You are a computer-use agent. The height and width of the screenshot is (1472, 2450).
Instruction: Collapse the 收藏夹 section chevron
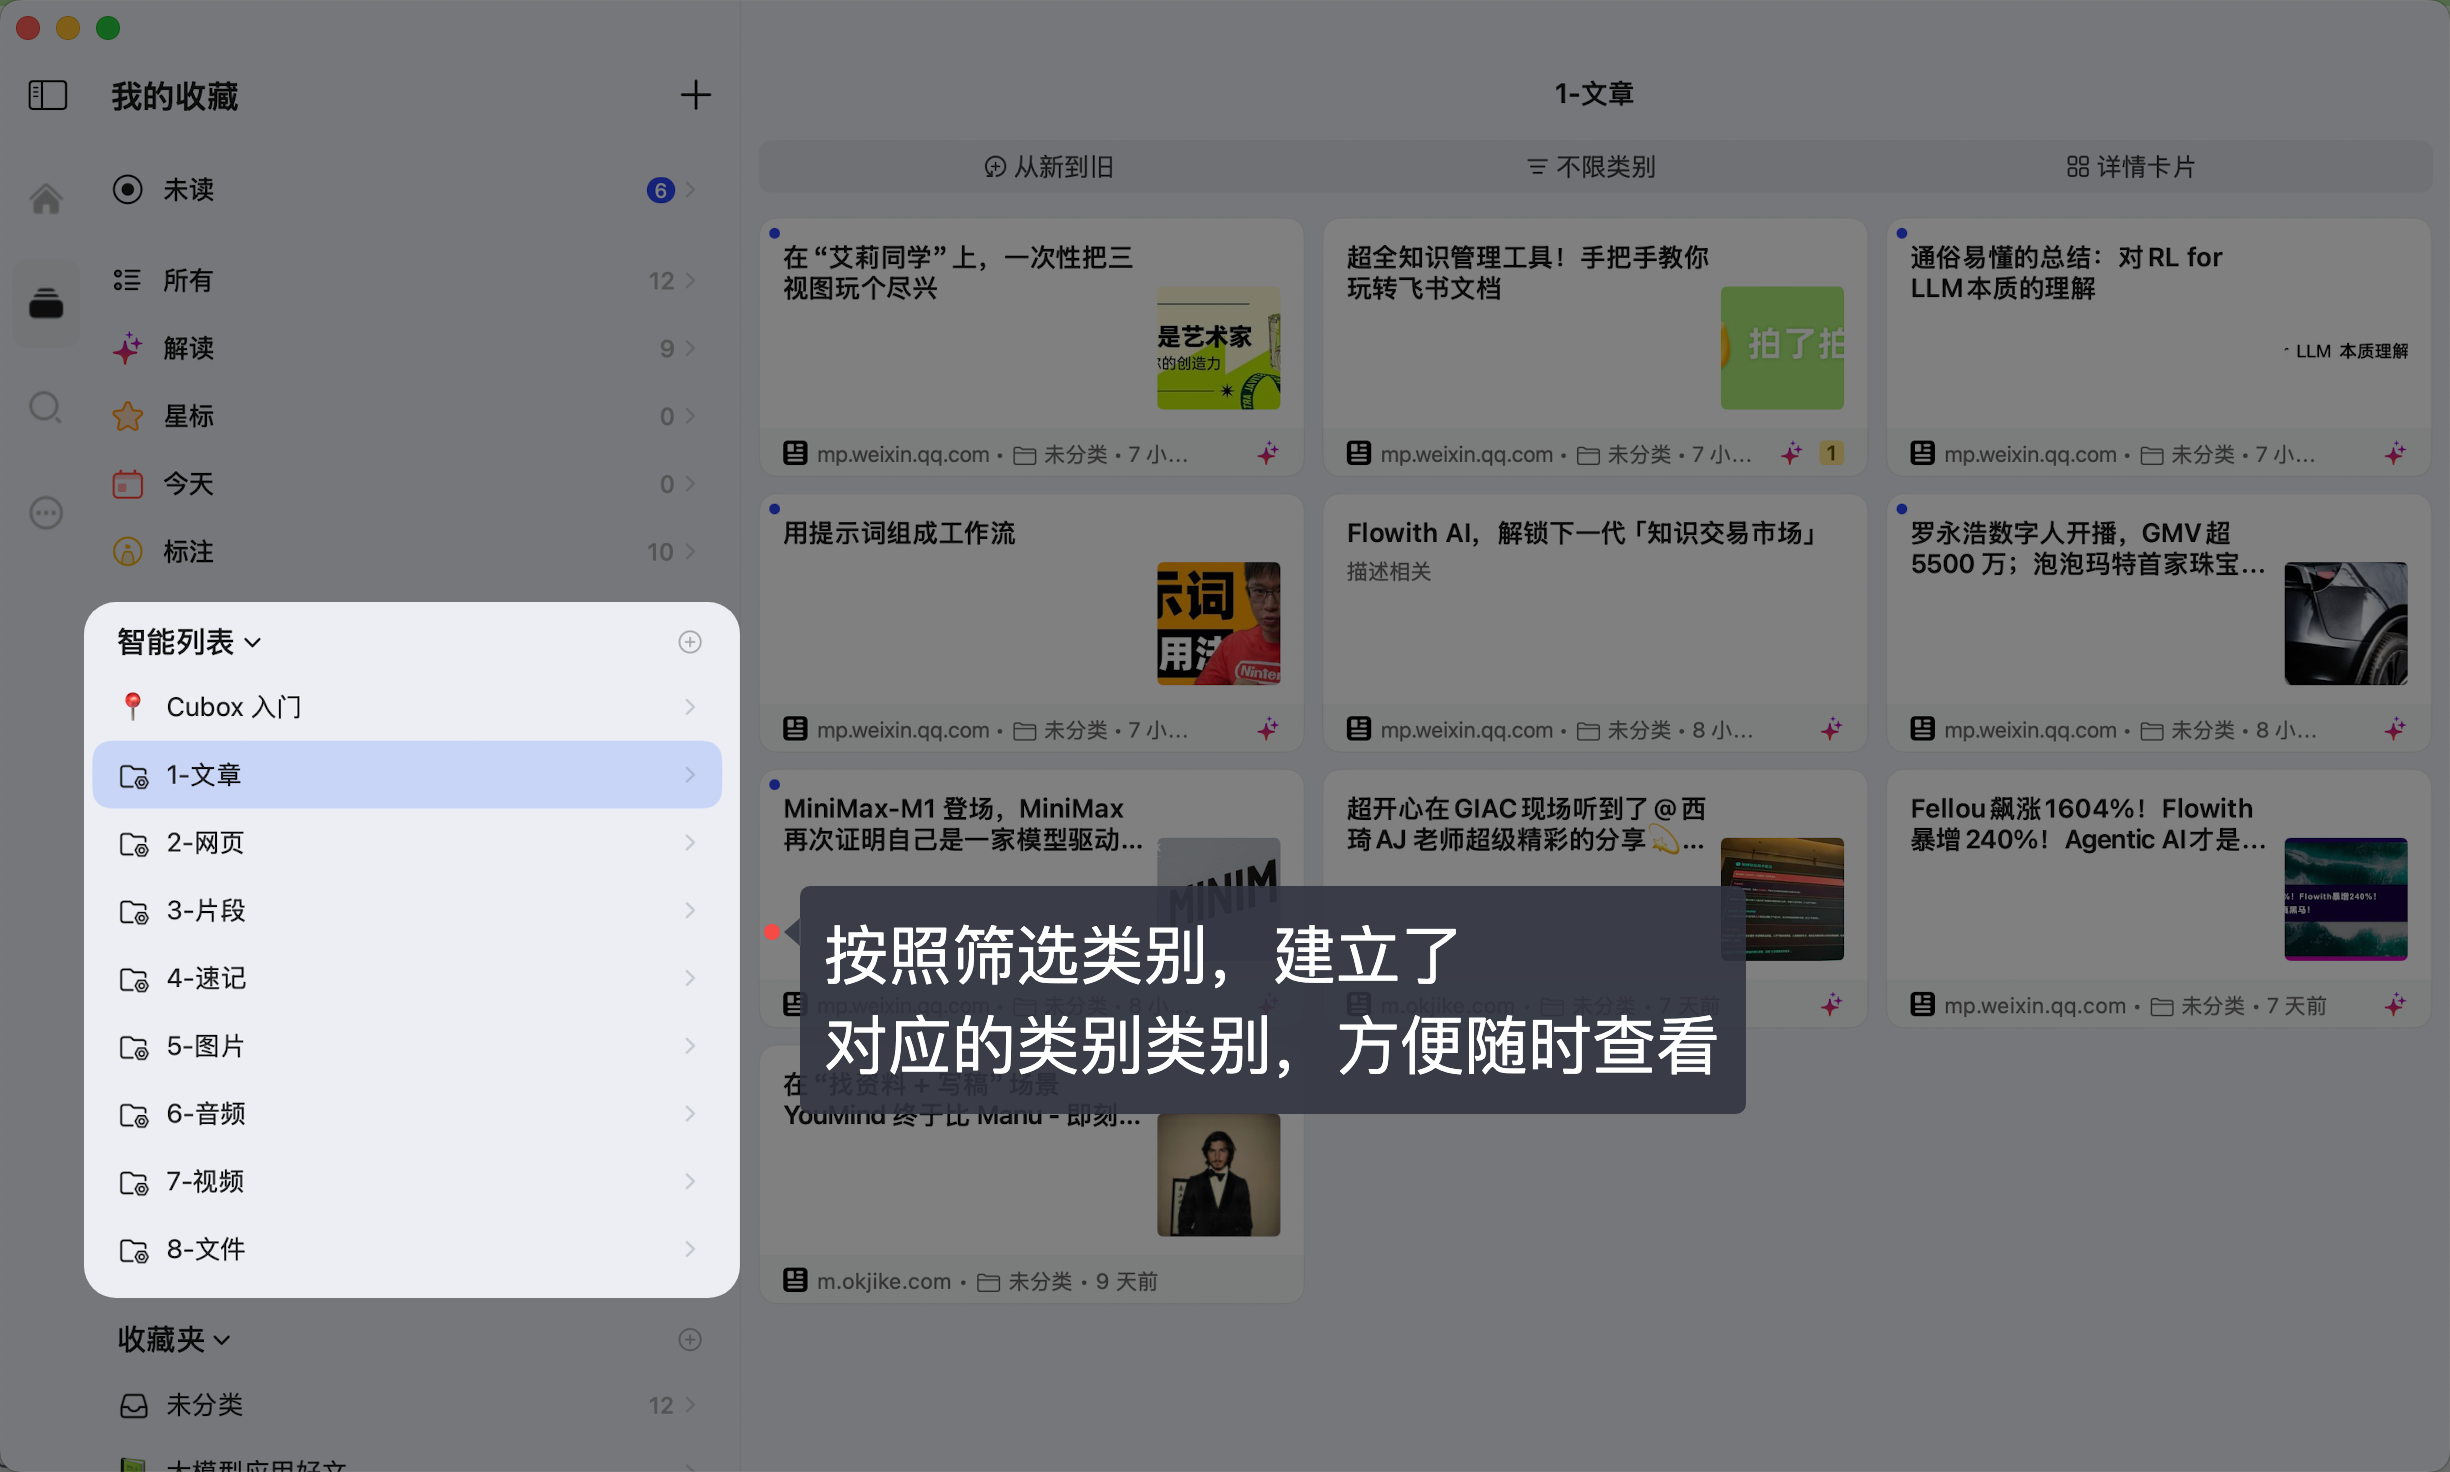pos(222,1341)
